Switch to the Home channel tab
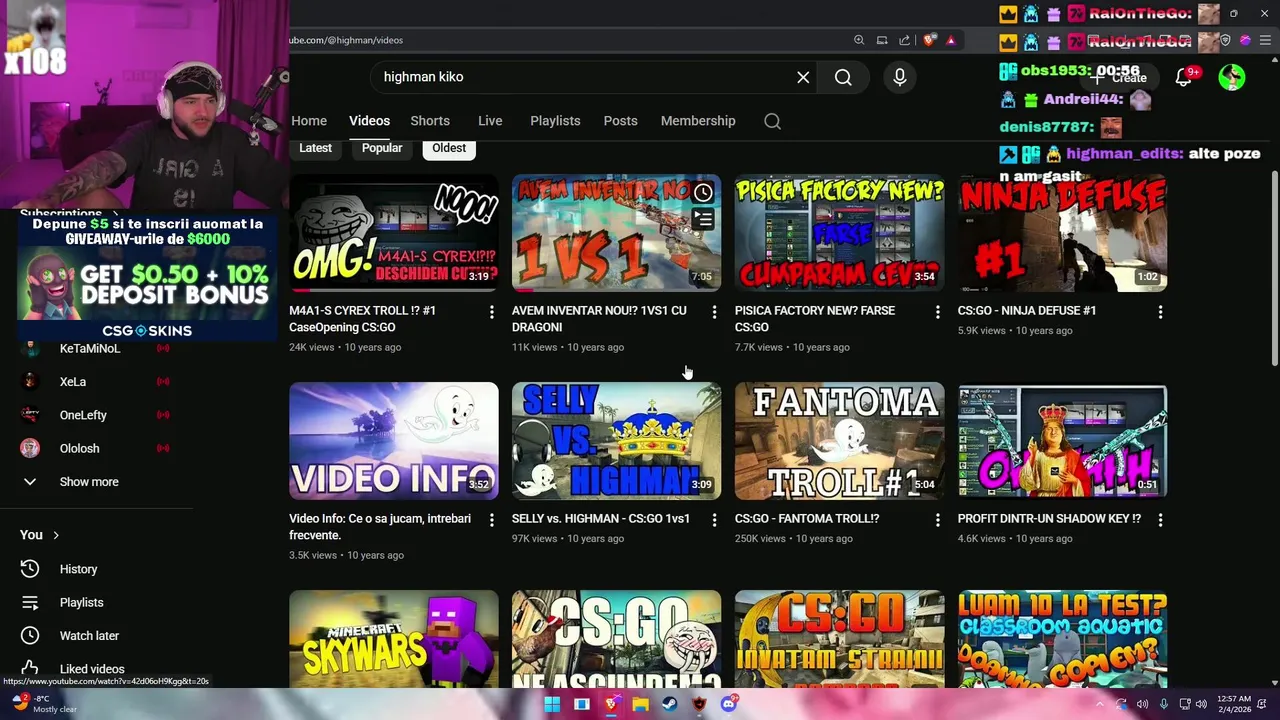The image size is (1280, 720). pyautogui.click(x=309, y=121)
